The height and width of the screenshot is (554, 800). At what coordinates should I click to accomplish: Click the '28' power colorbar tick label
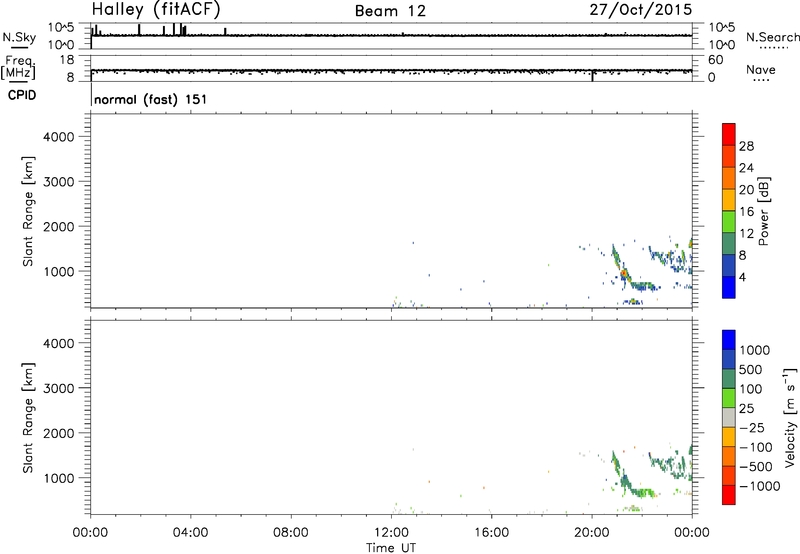[x=746, y=146]
